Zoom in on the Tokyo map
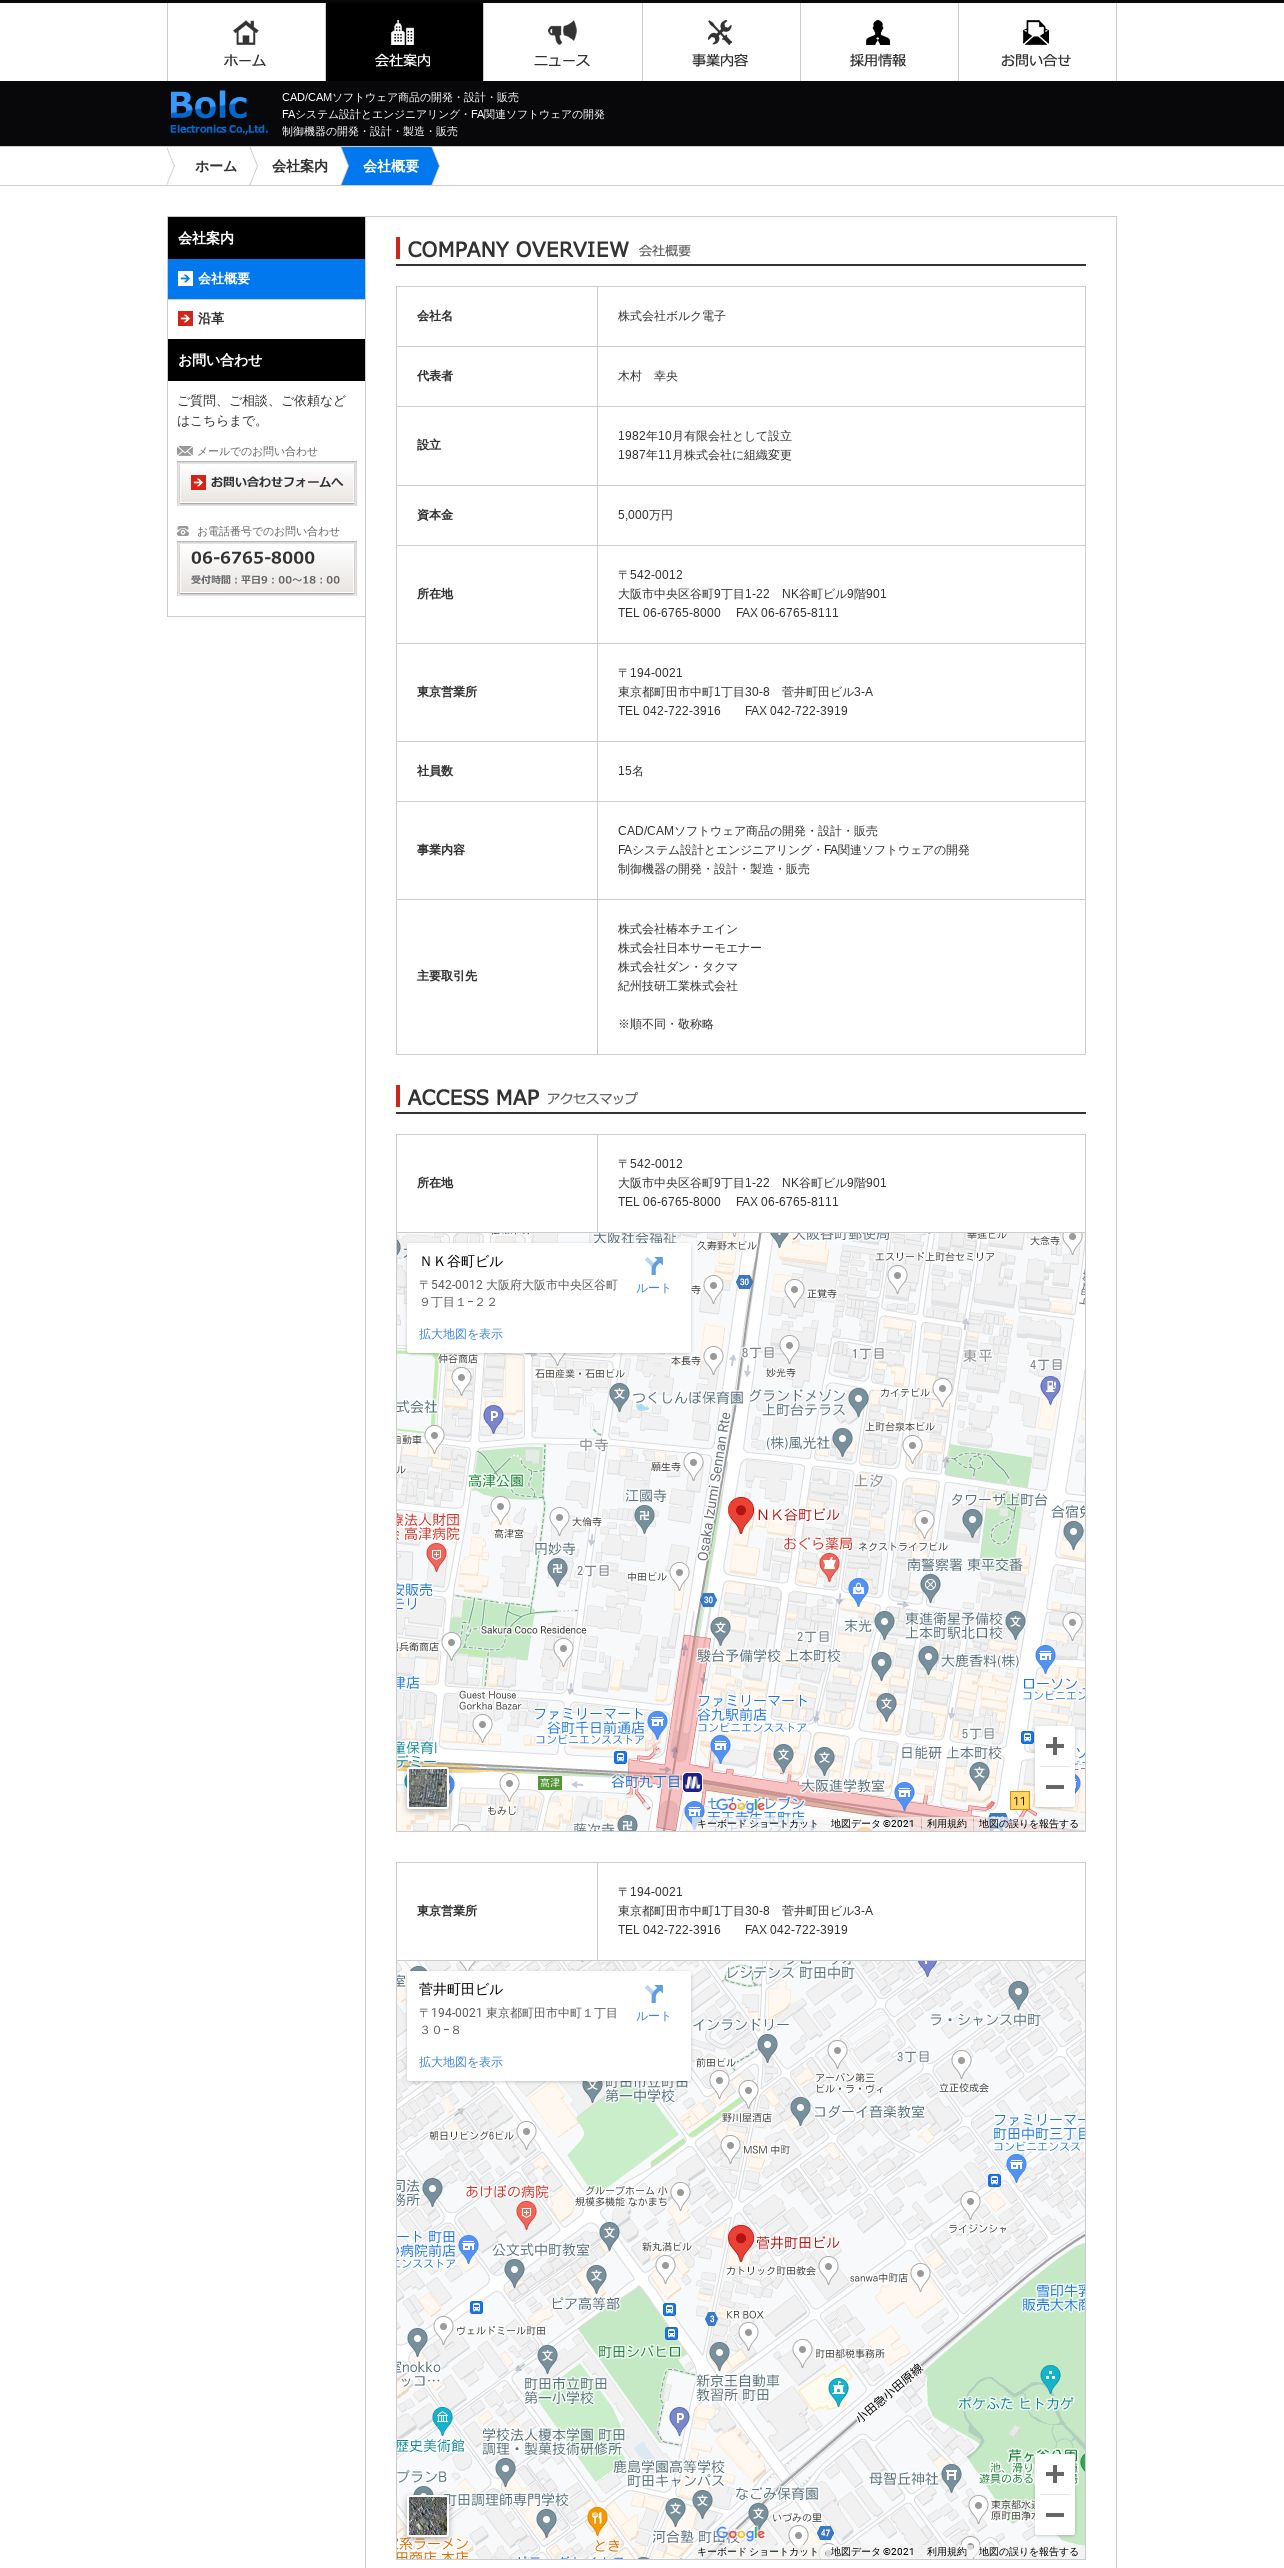1284x2568 pixels. tap(1054, 2474)
